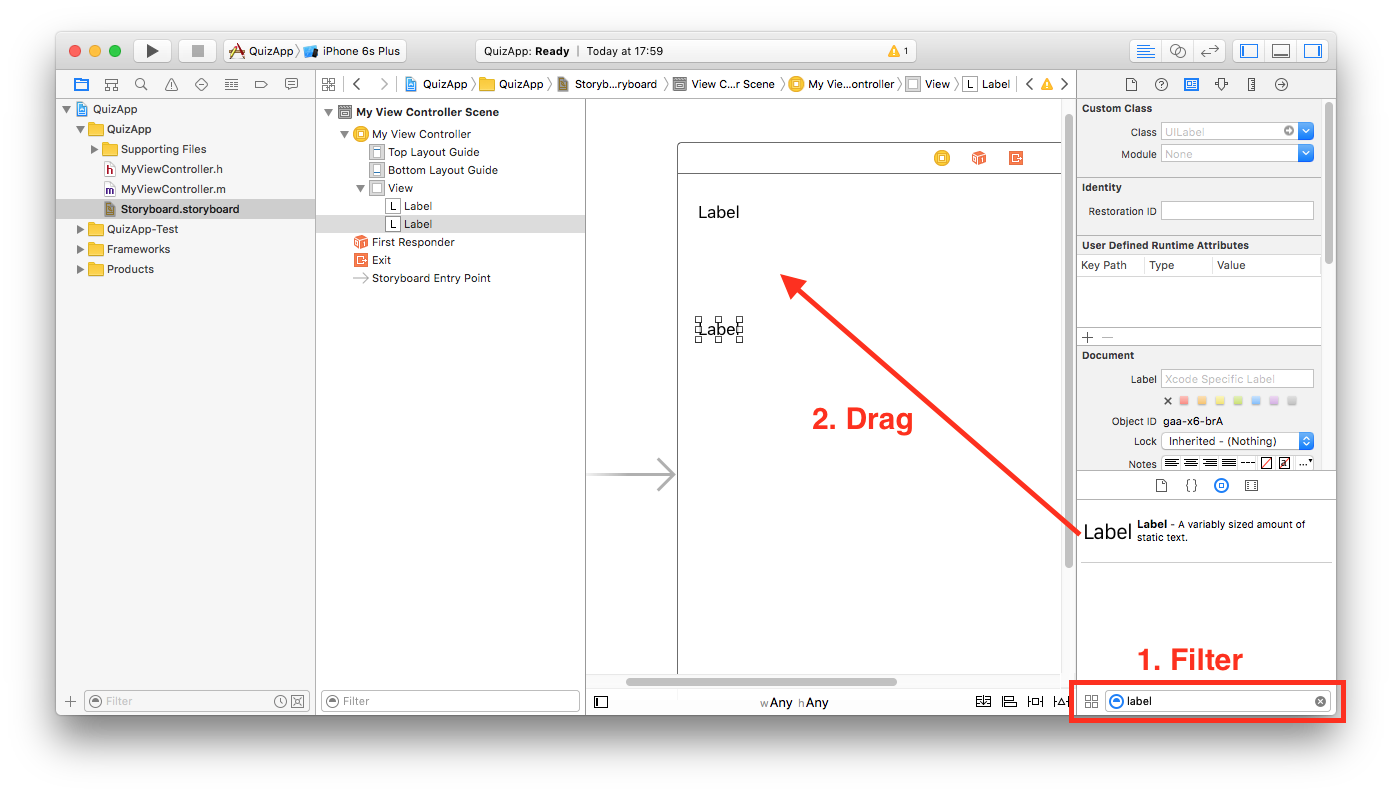
Task: Open the Breakpoint navigator
Action: tap(261, 84)
